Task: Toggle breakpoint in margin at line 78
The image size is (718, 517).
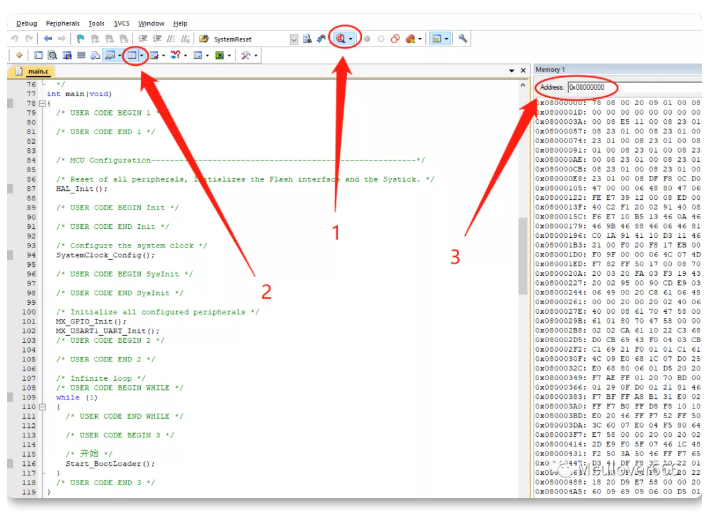Action: [x=11, y=103]
